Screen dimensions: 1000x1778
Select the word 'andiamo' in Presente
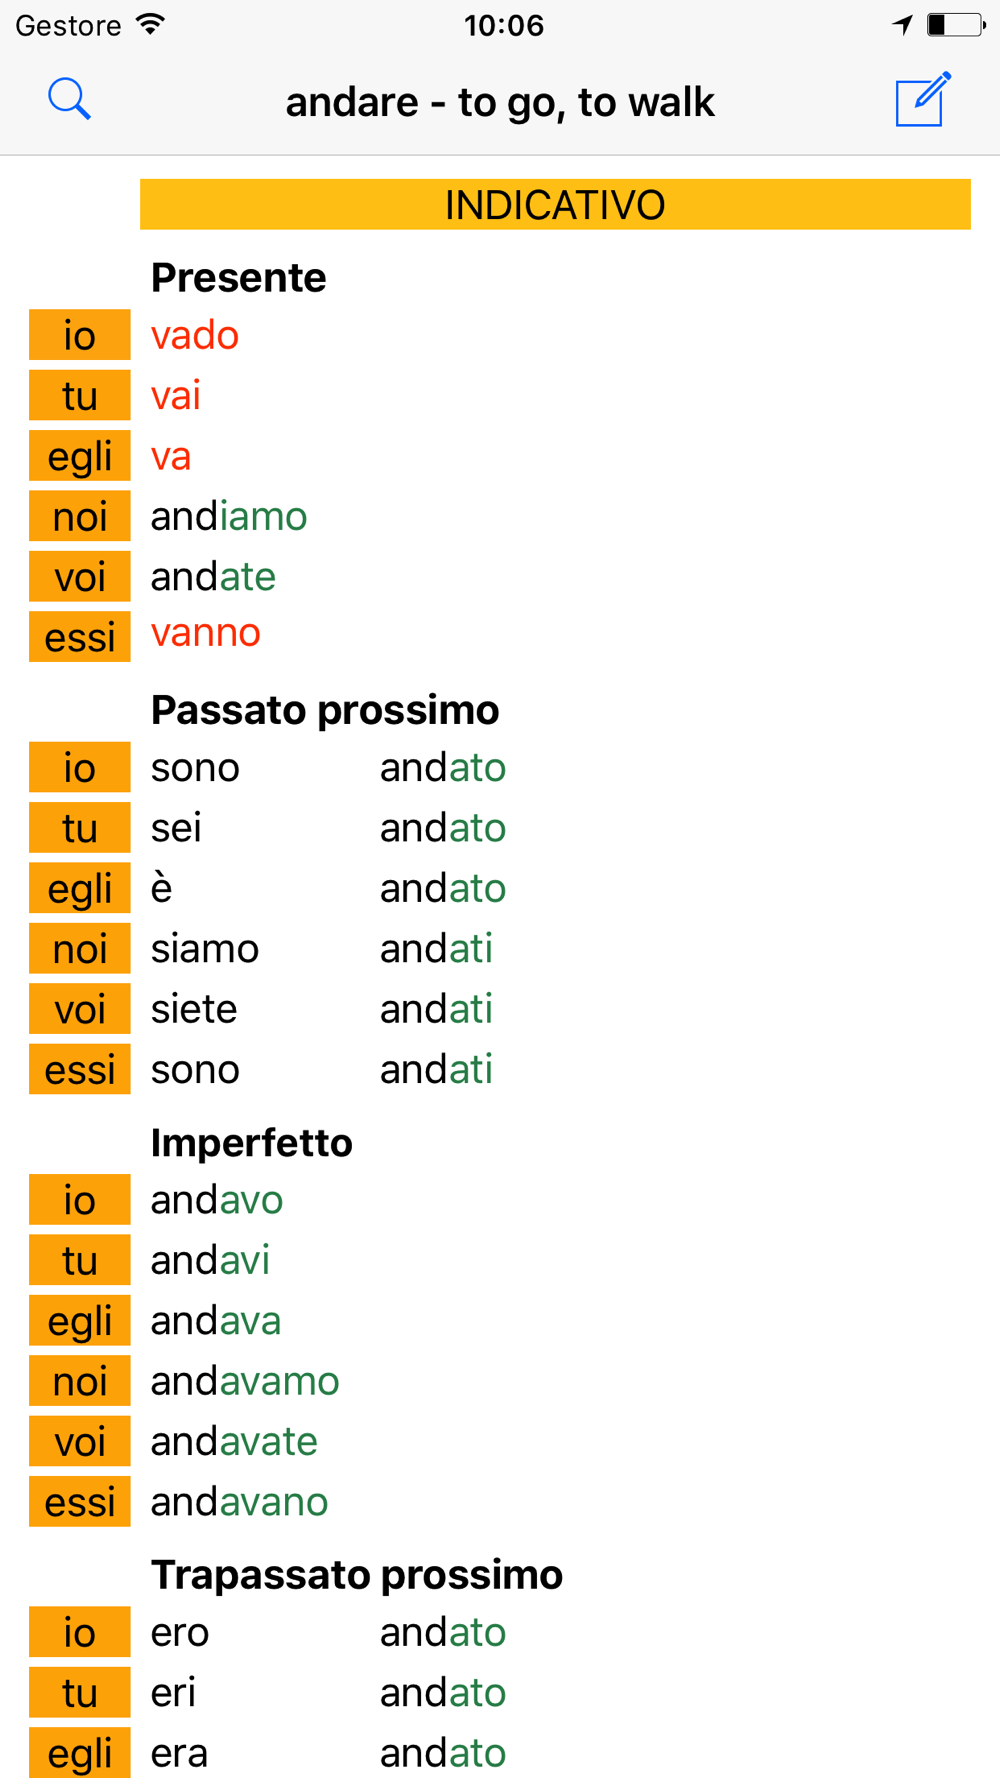pos(229,517)
